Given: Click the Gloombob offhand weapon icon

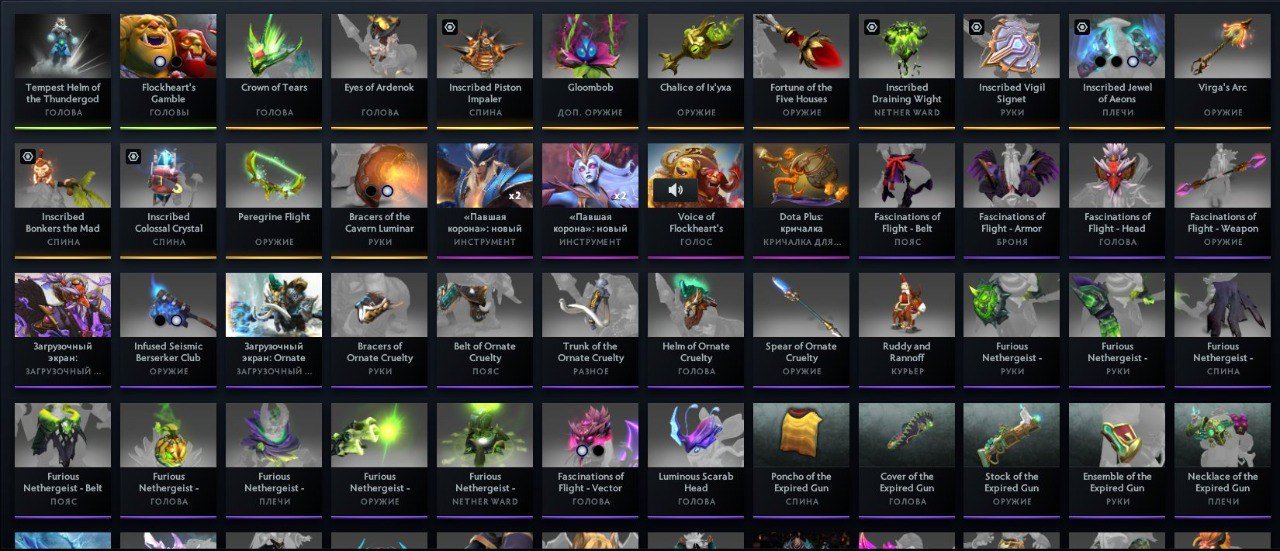Looking at the screenshot, I should coord(590,46).
